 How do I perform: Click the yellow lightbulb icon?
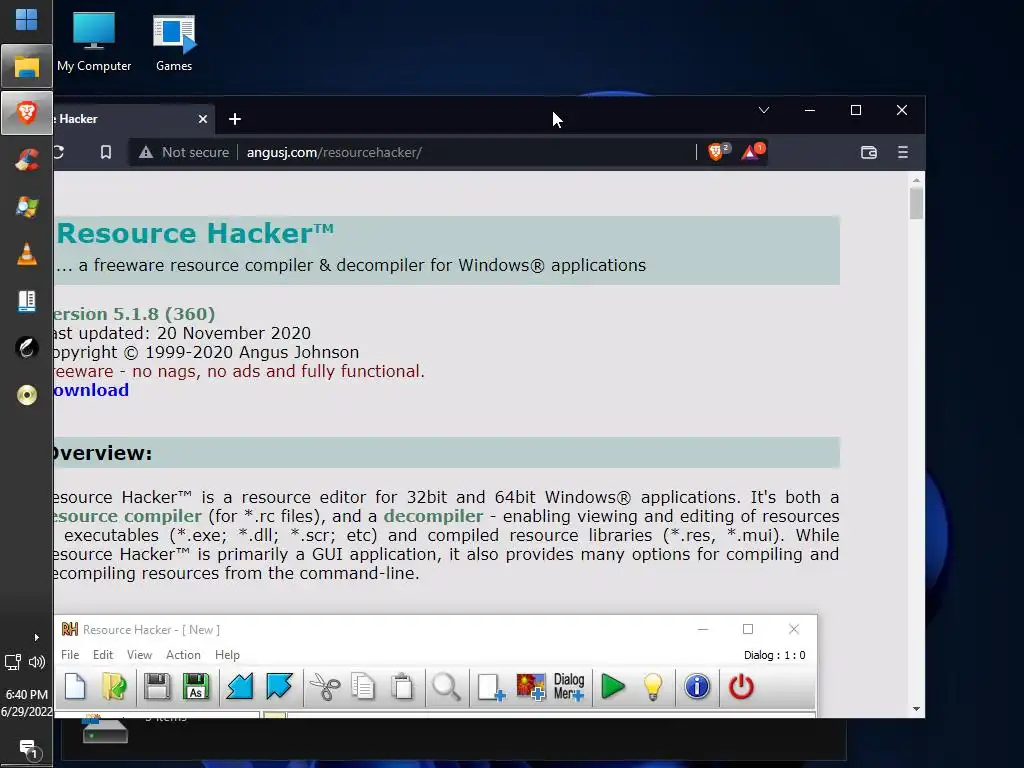point(653,687)
